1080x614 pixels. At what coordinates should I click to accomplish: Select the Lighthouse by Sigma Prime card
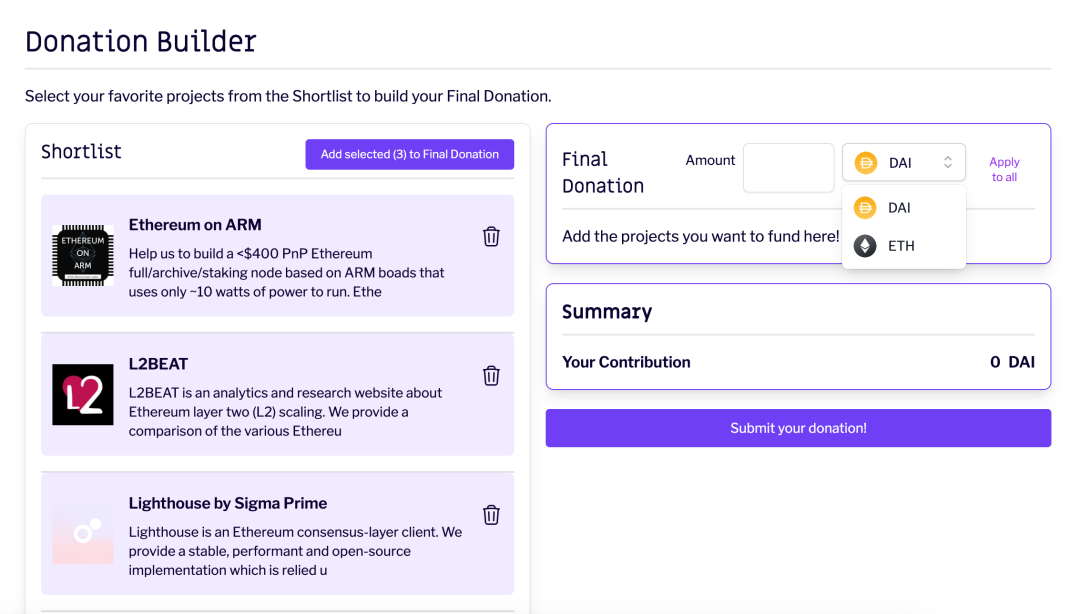pos(278,534)
